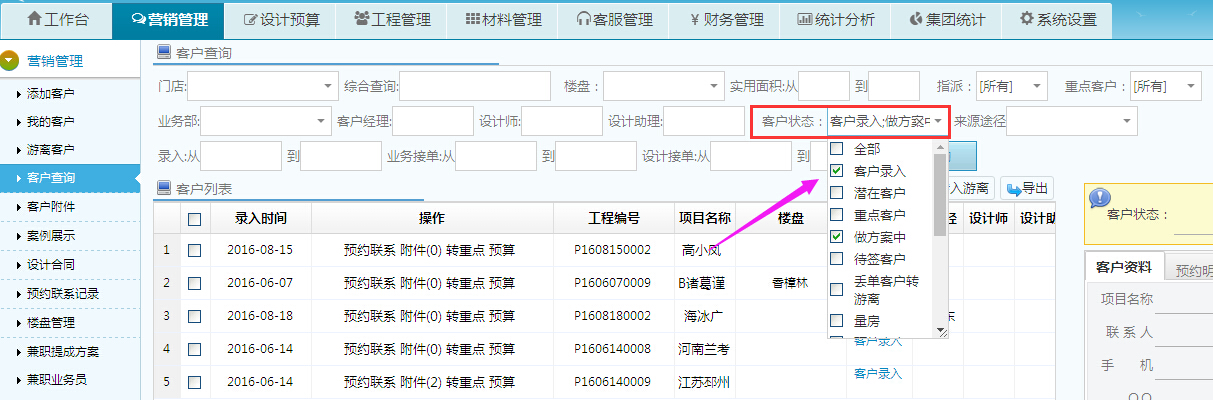Screen dimensions: 1213x400
Task: Click the 客户列表 panel header icon
Action: pyautogui.click(x=164, y=187)
